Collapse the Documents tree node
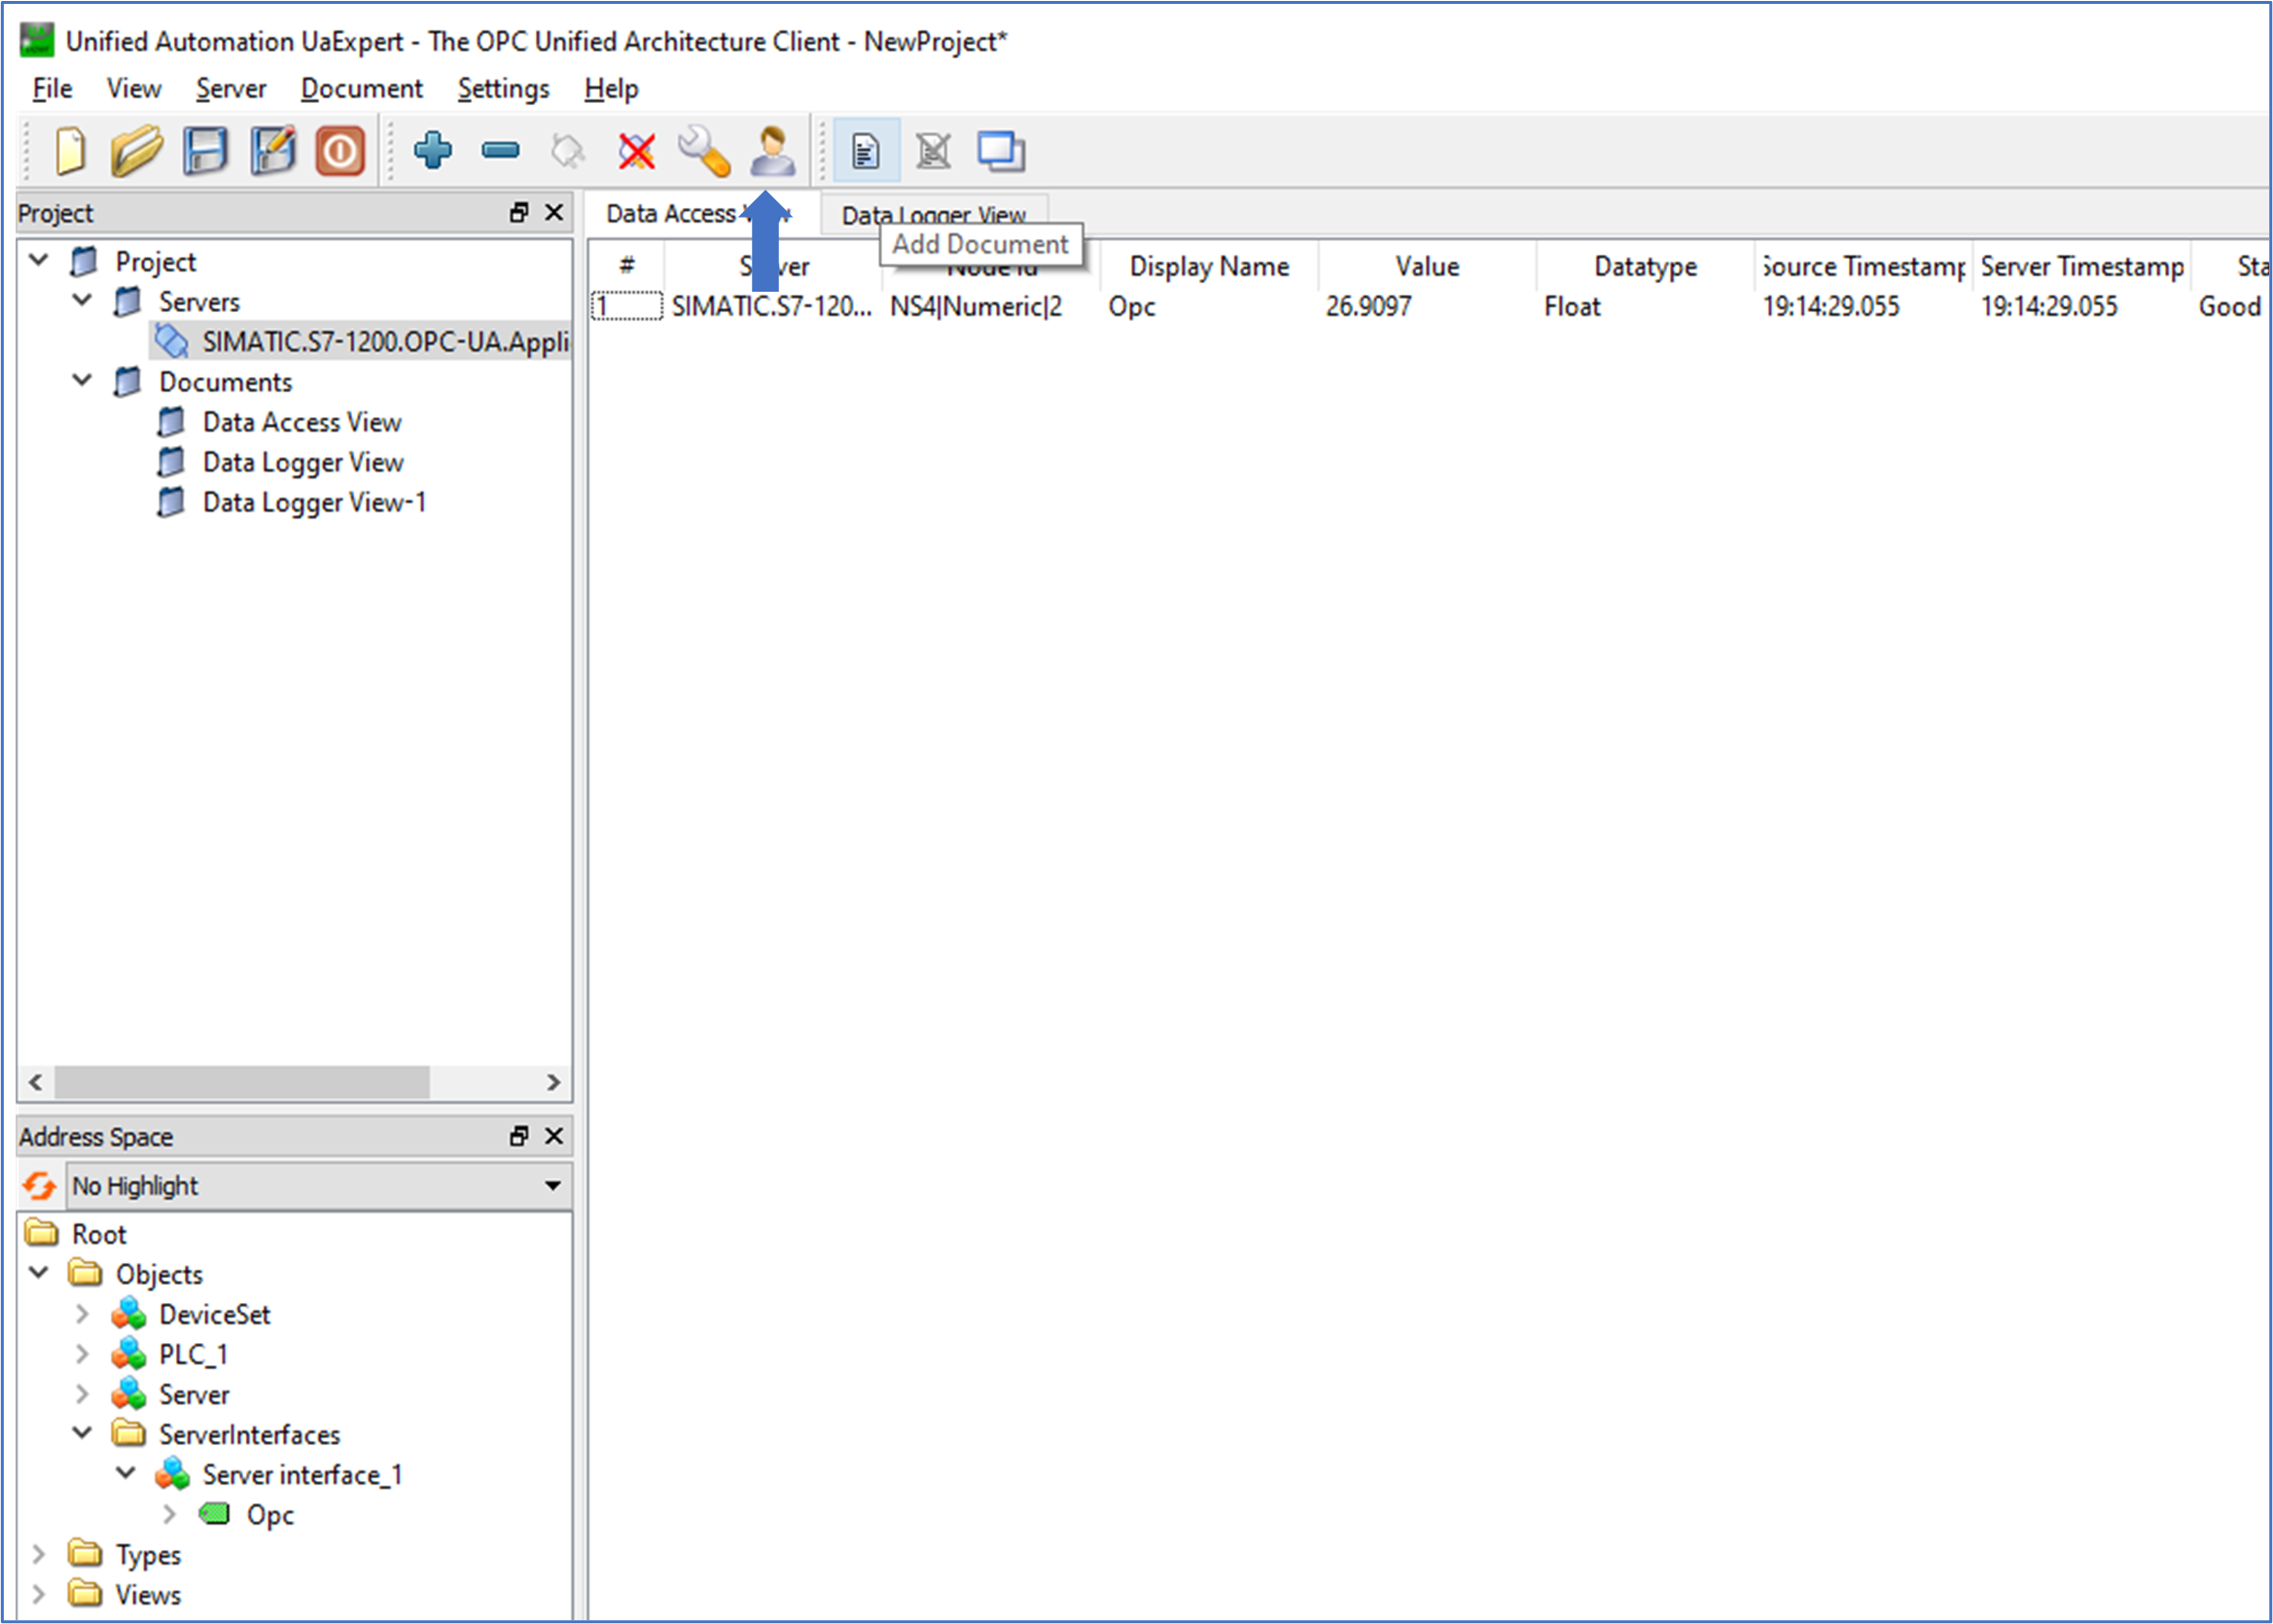 [83, 381]
